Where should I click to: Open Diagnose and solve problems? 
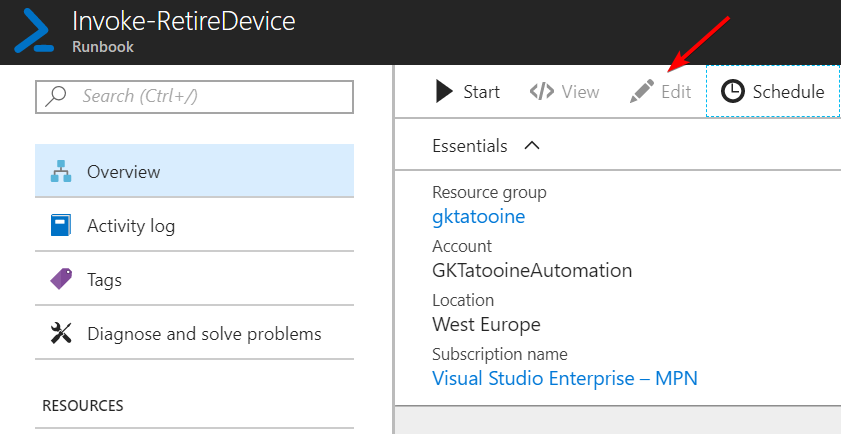pos(194,334)
